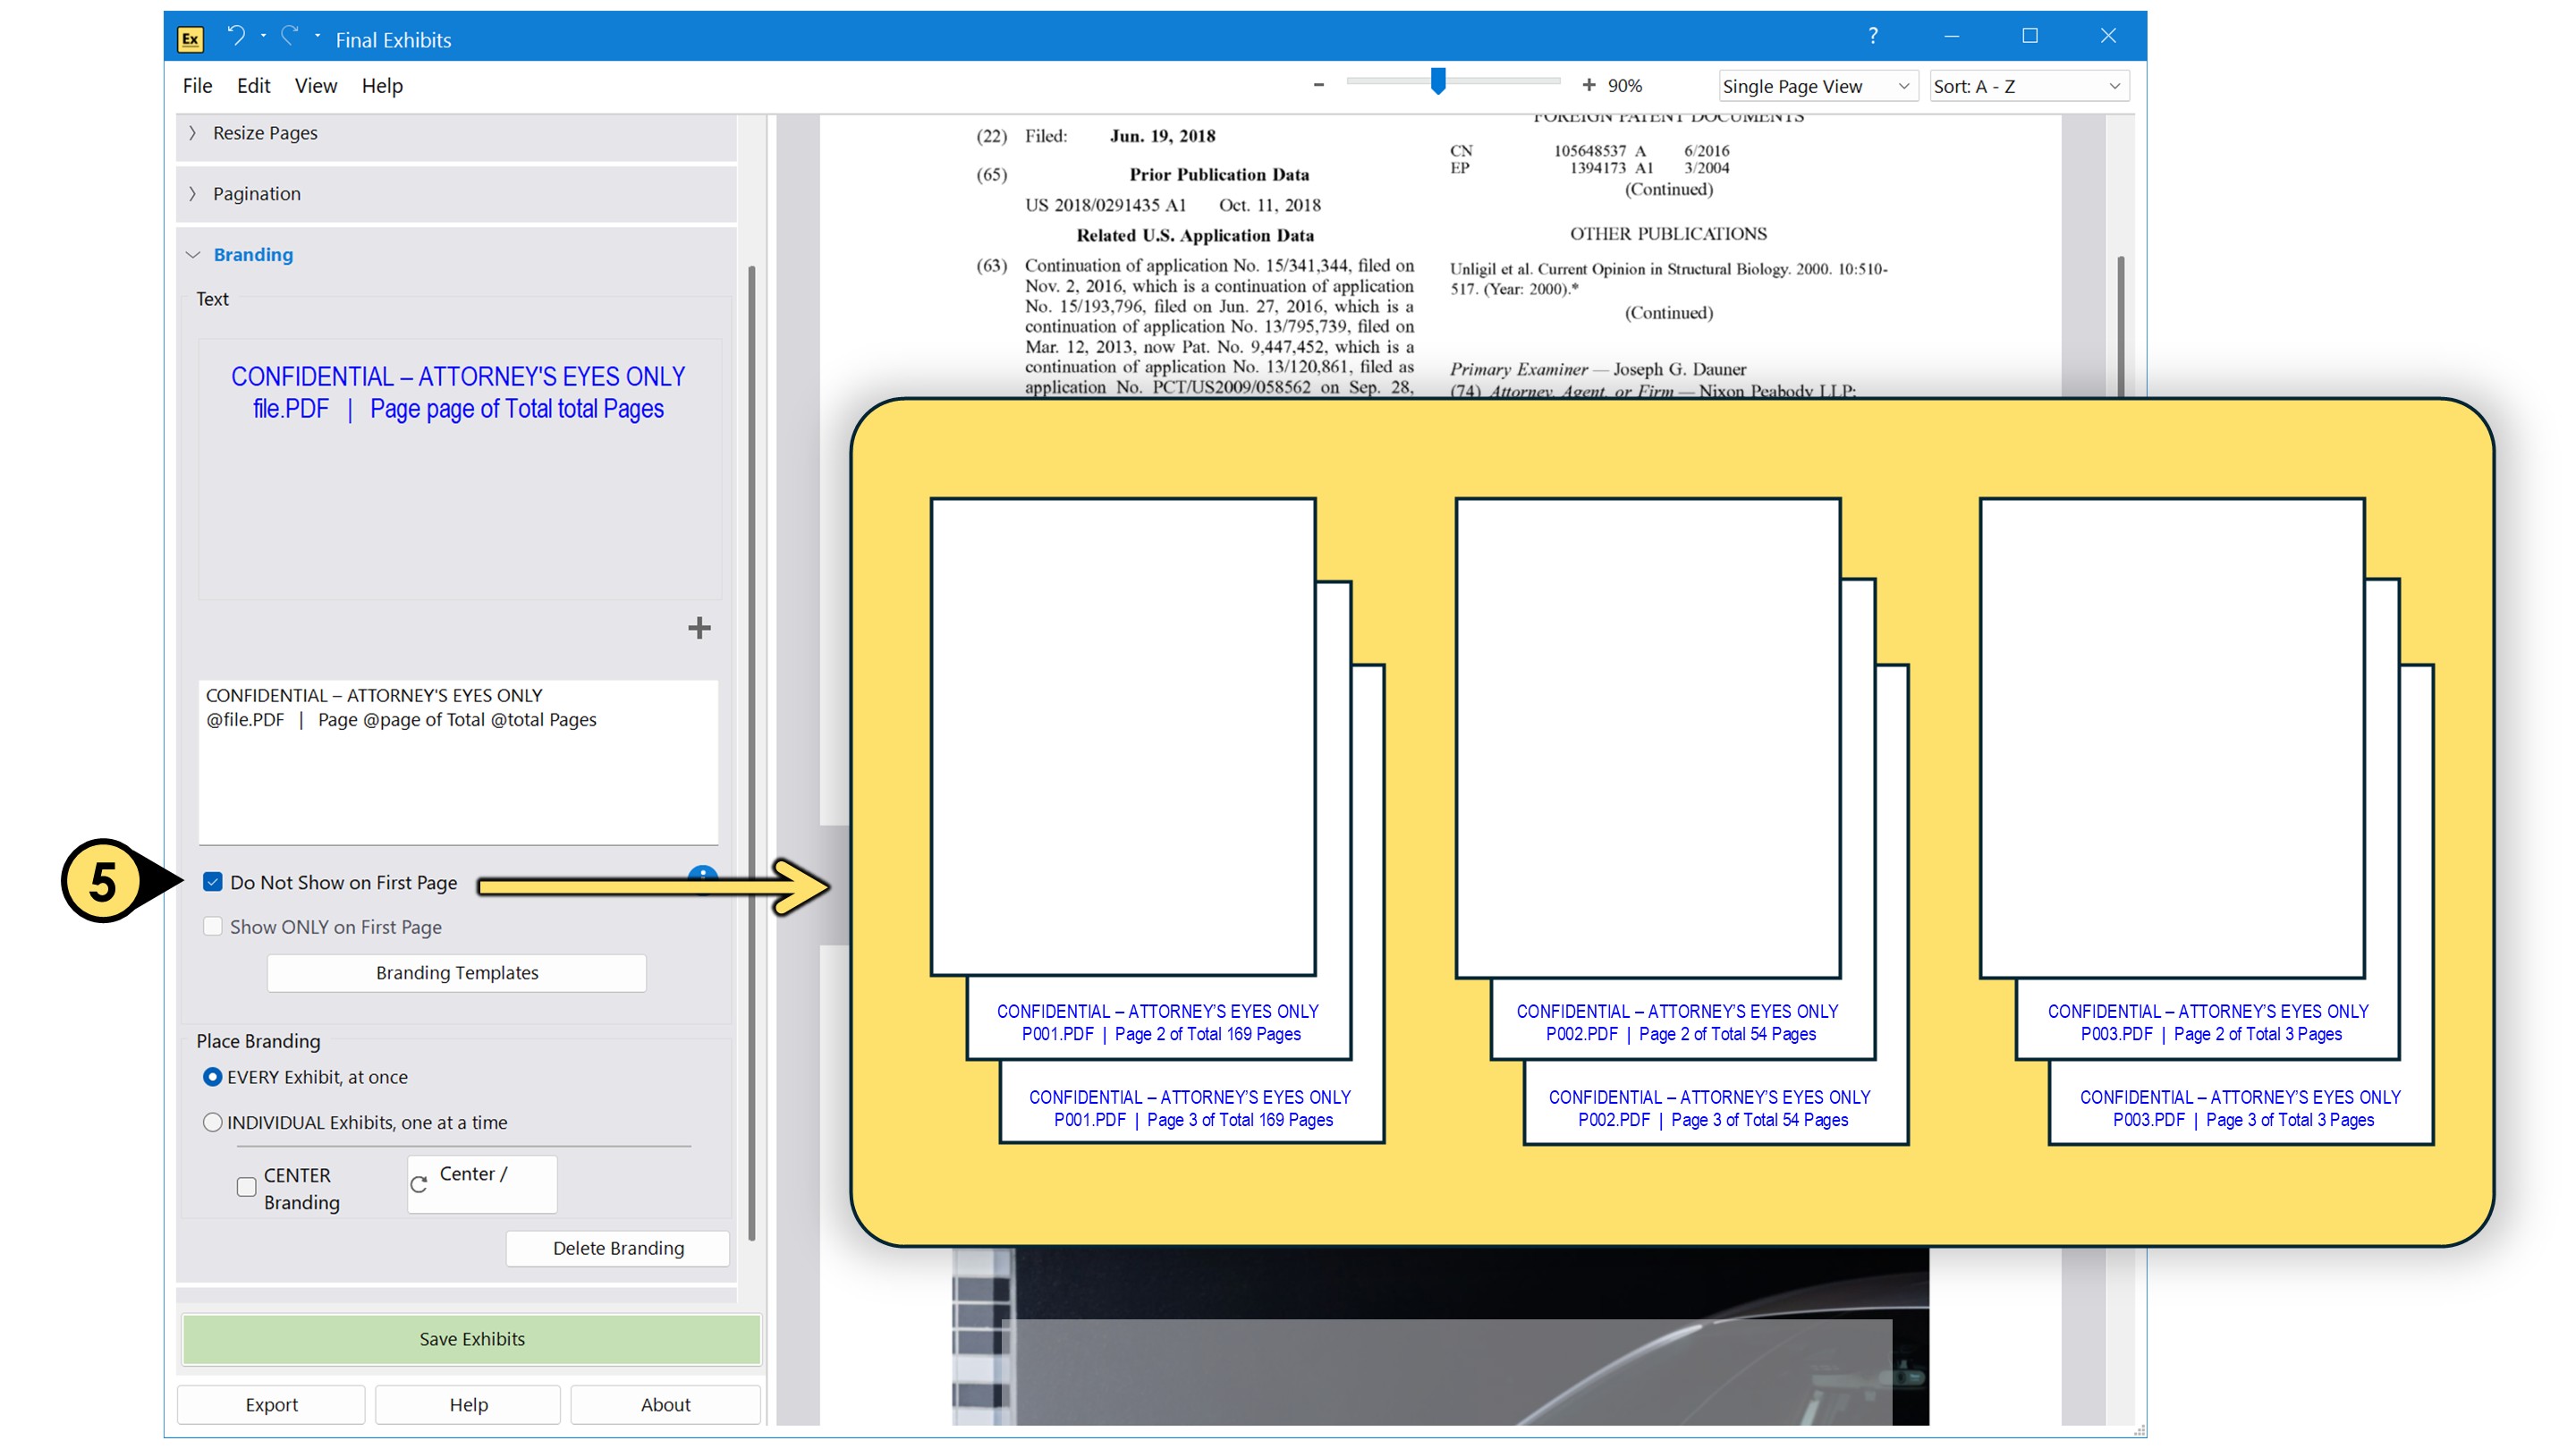
Task: Click the rotate icon beside Center
Action: pos(419,1184)
